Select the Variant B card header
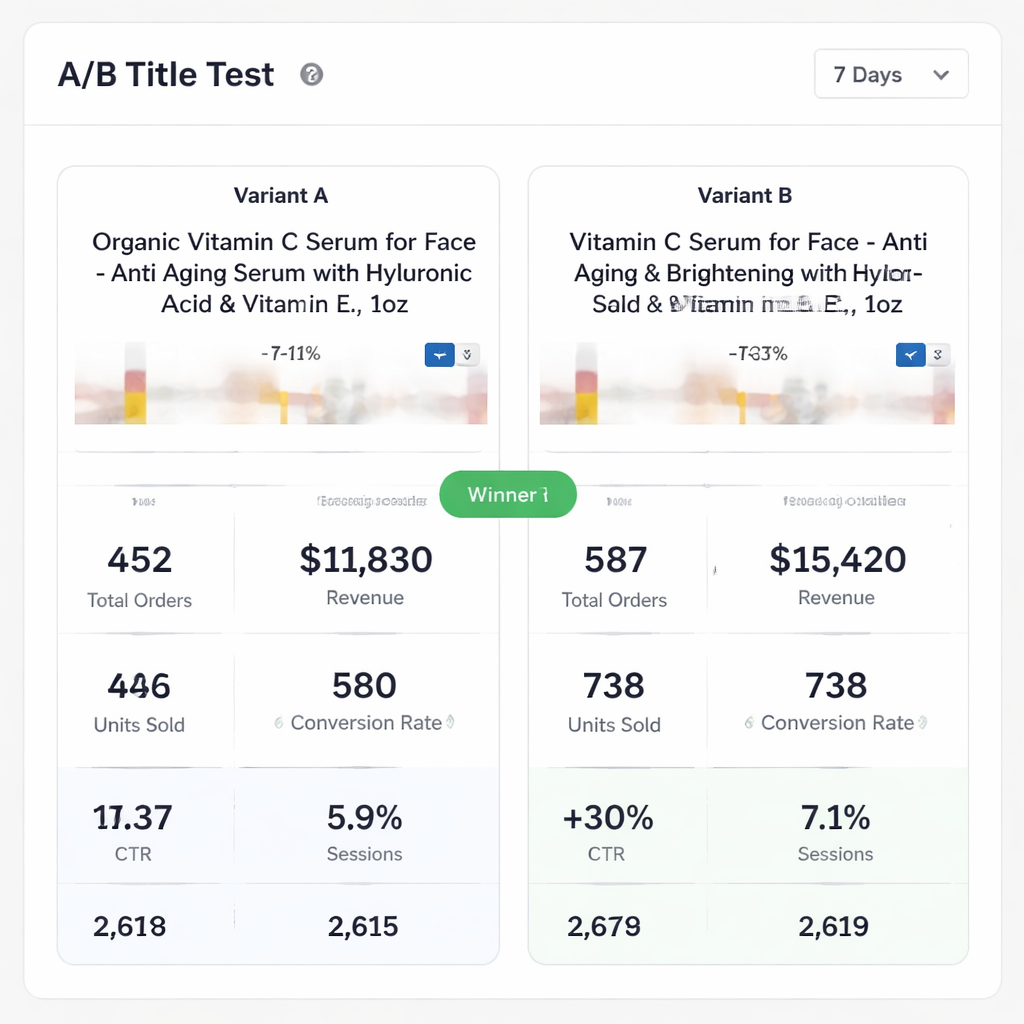 tap(744, 195)
